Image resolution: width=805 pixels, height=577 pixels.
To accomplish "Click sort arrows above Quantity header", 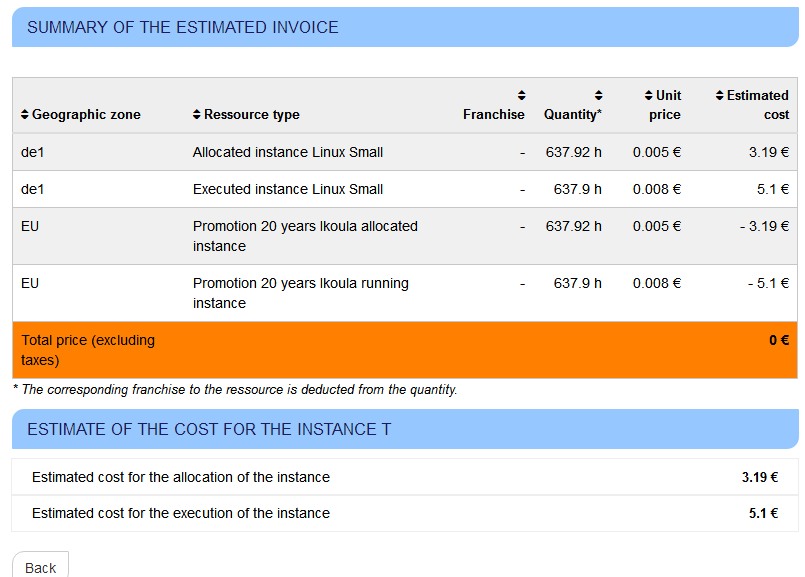I will (x=598, y=96).
